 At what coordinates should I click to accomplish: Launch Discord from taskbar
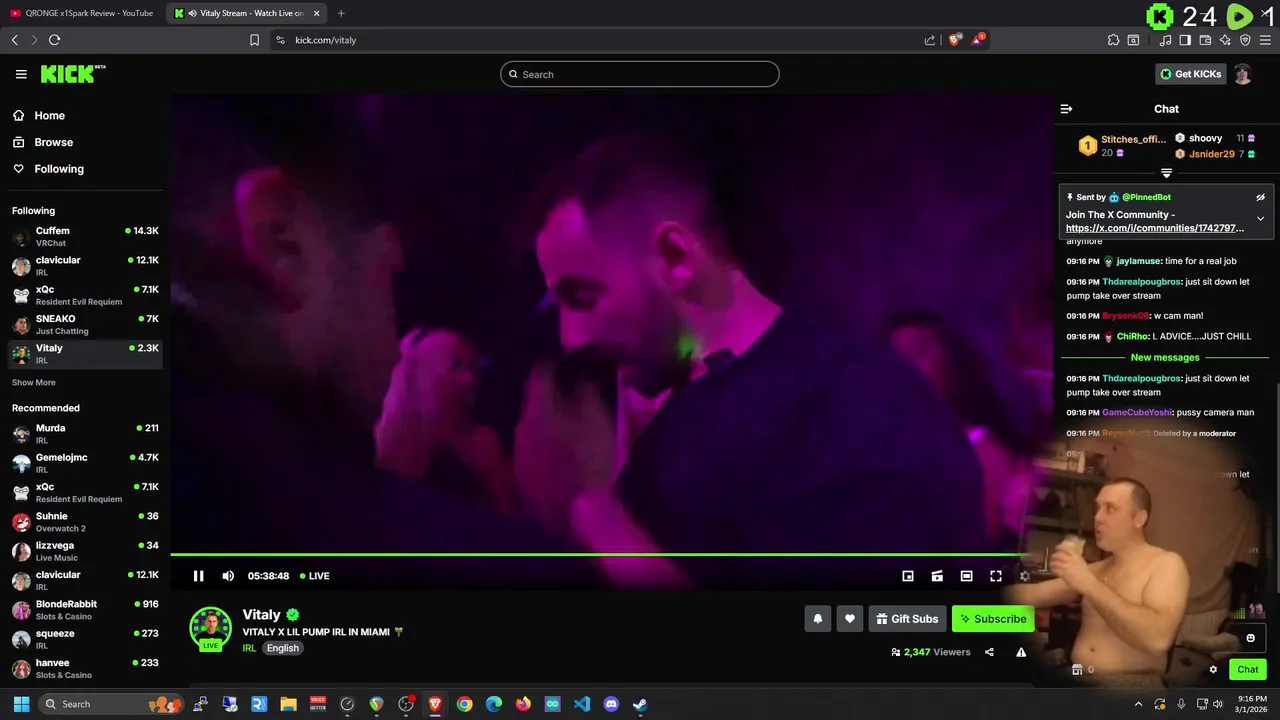click(611, 704)
